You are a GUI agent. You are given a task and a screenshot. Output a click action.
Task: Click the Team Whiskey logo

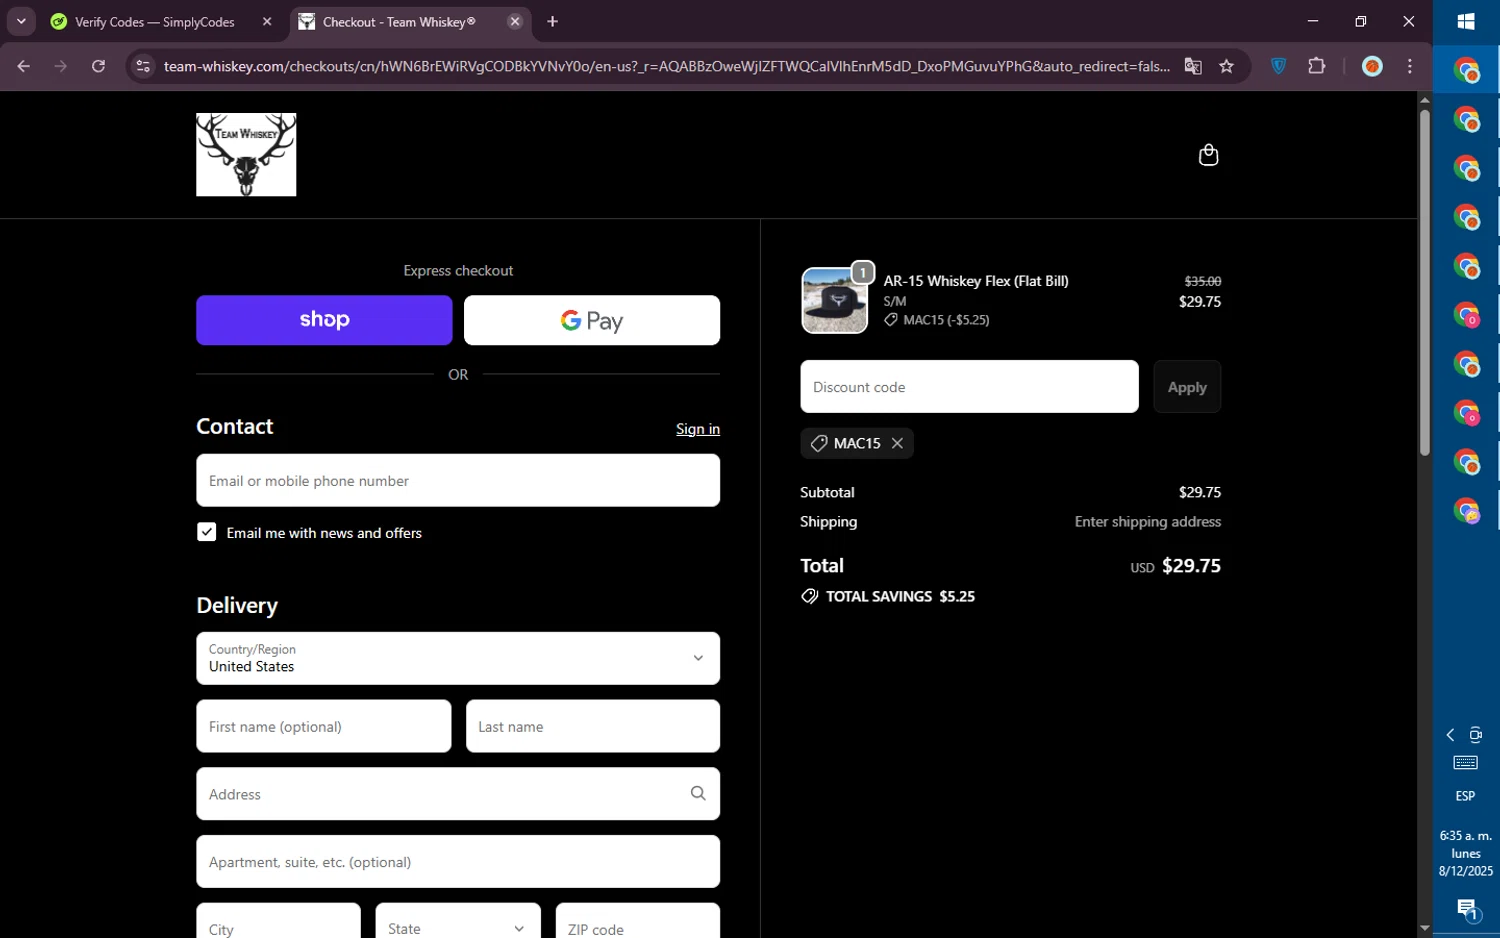click(x=246, y=154)
